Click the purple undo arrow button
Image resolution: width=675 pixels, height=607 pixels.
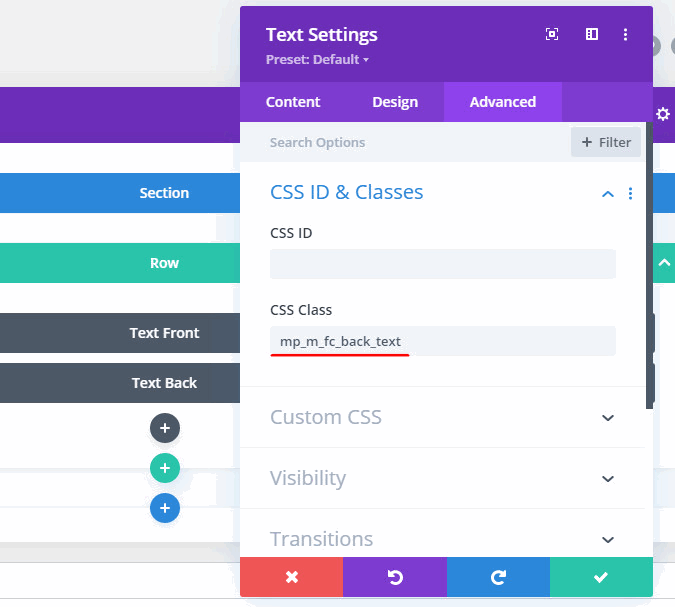394,577
